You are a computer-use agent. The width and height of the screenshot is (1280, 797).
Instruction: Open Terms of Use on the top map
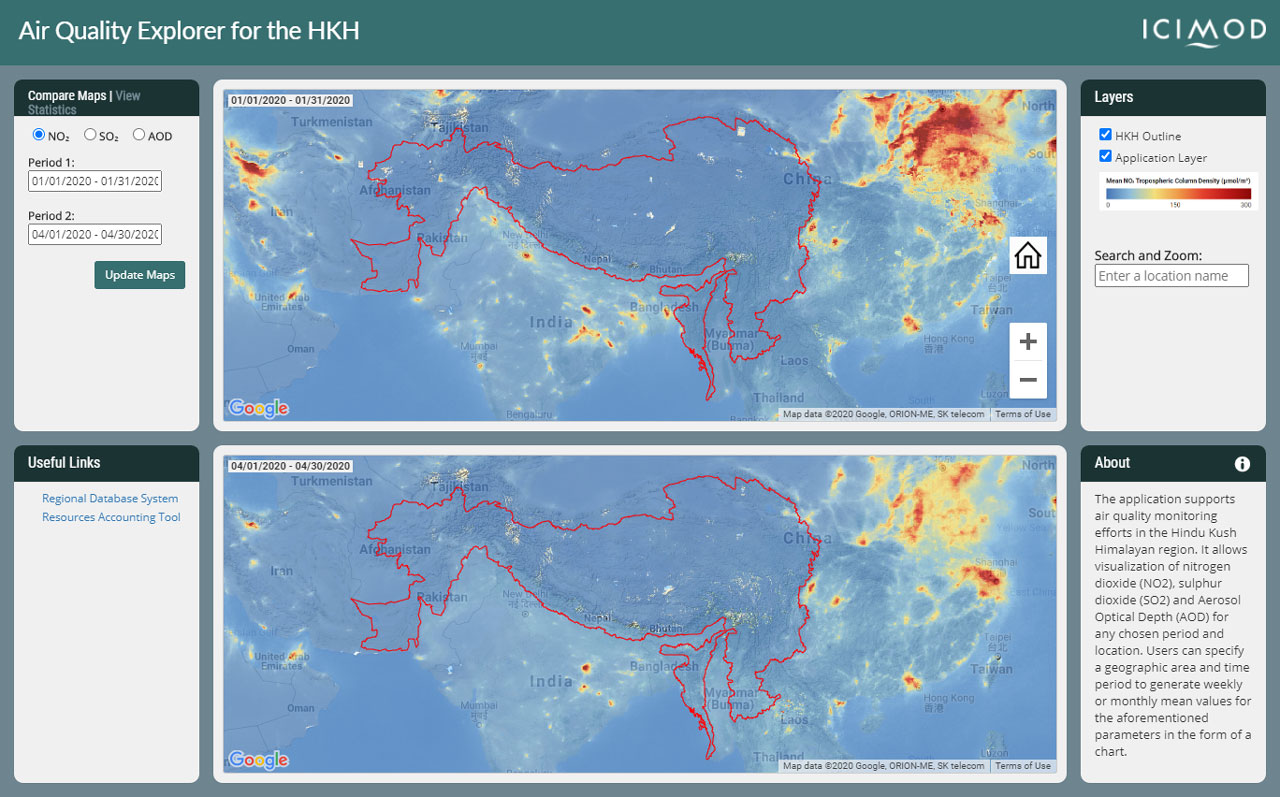pos(1023,414)
